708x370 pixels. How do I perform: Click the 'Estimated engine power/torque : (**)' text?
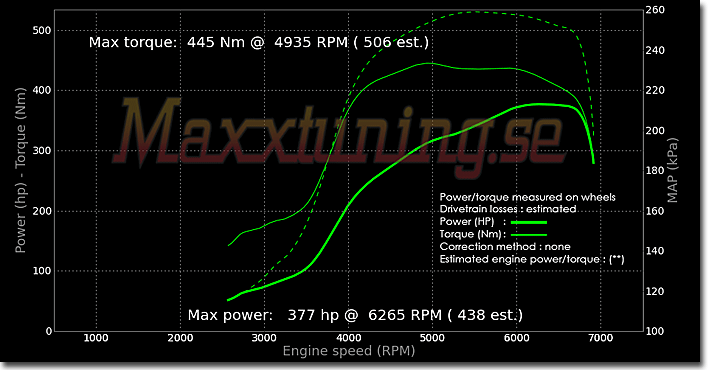[x=532, y=259]
